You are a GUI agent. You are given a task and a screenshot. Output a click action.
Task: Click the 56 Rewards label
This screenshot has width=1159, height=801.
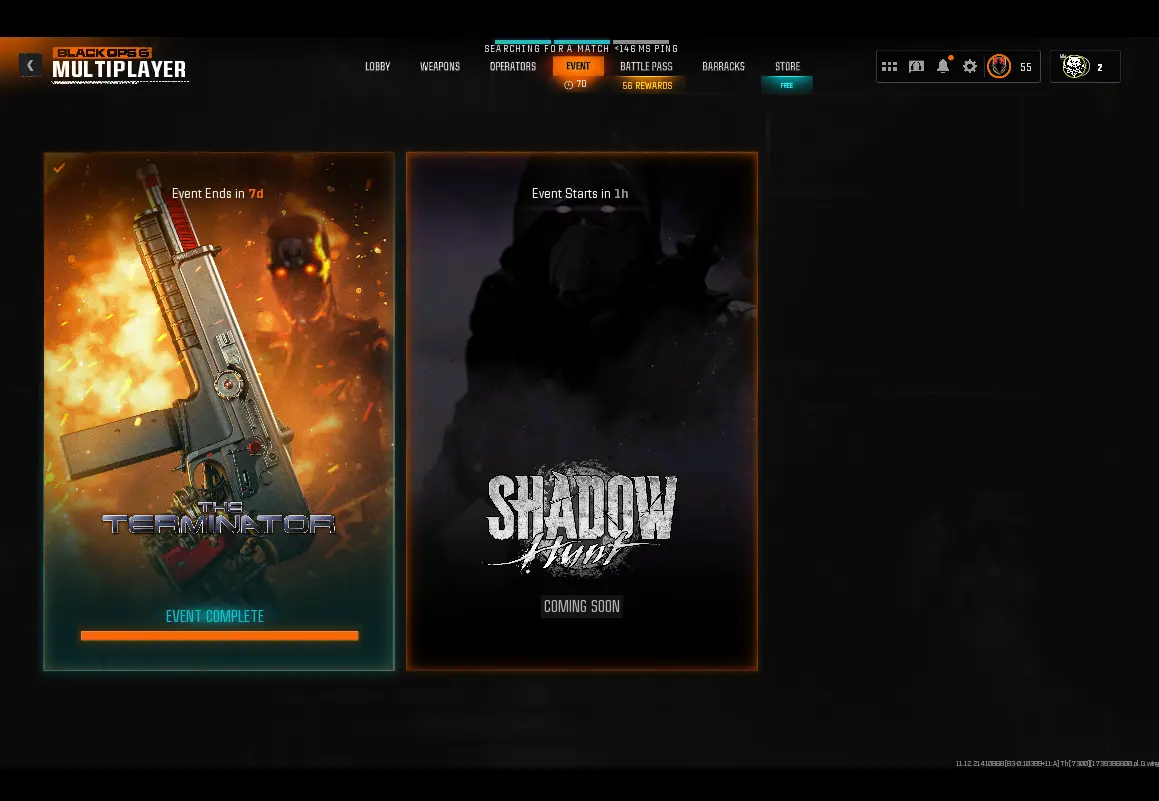coord(648,86)
